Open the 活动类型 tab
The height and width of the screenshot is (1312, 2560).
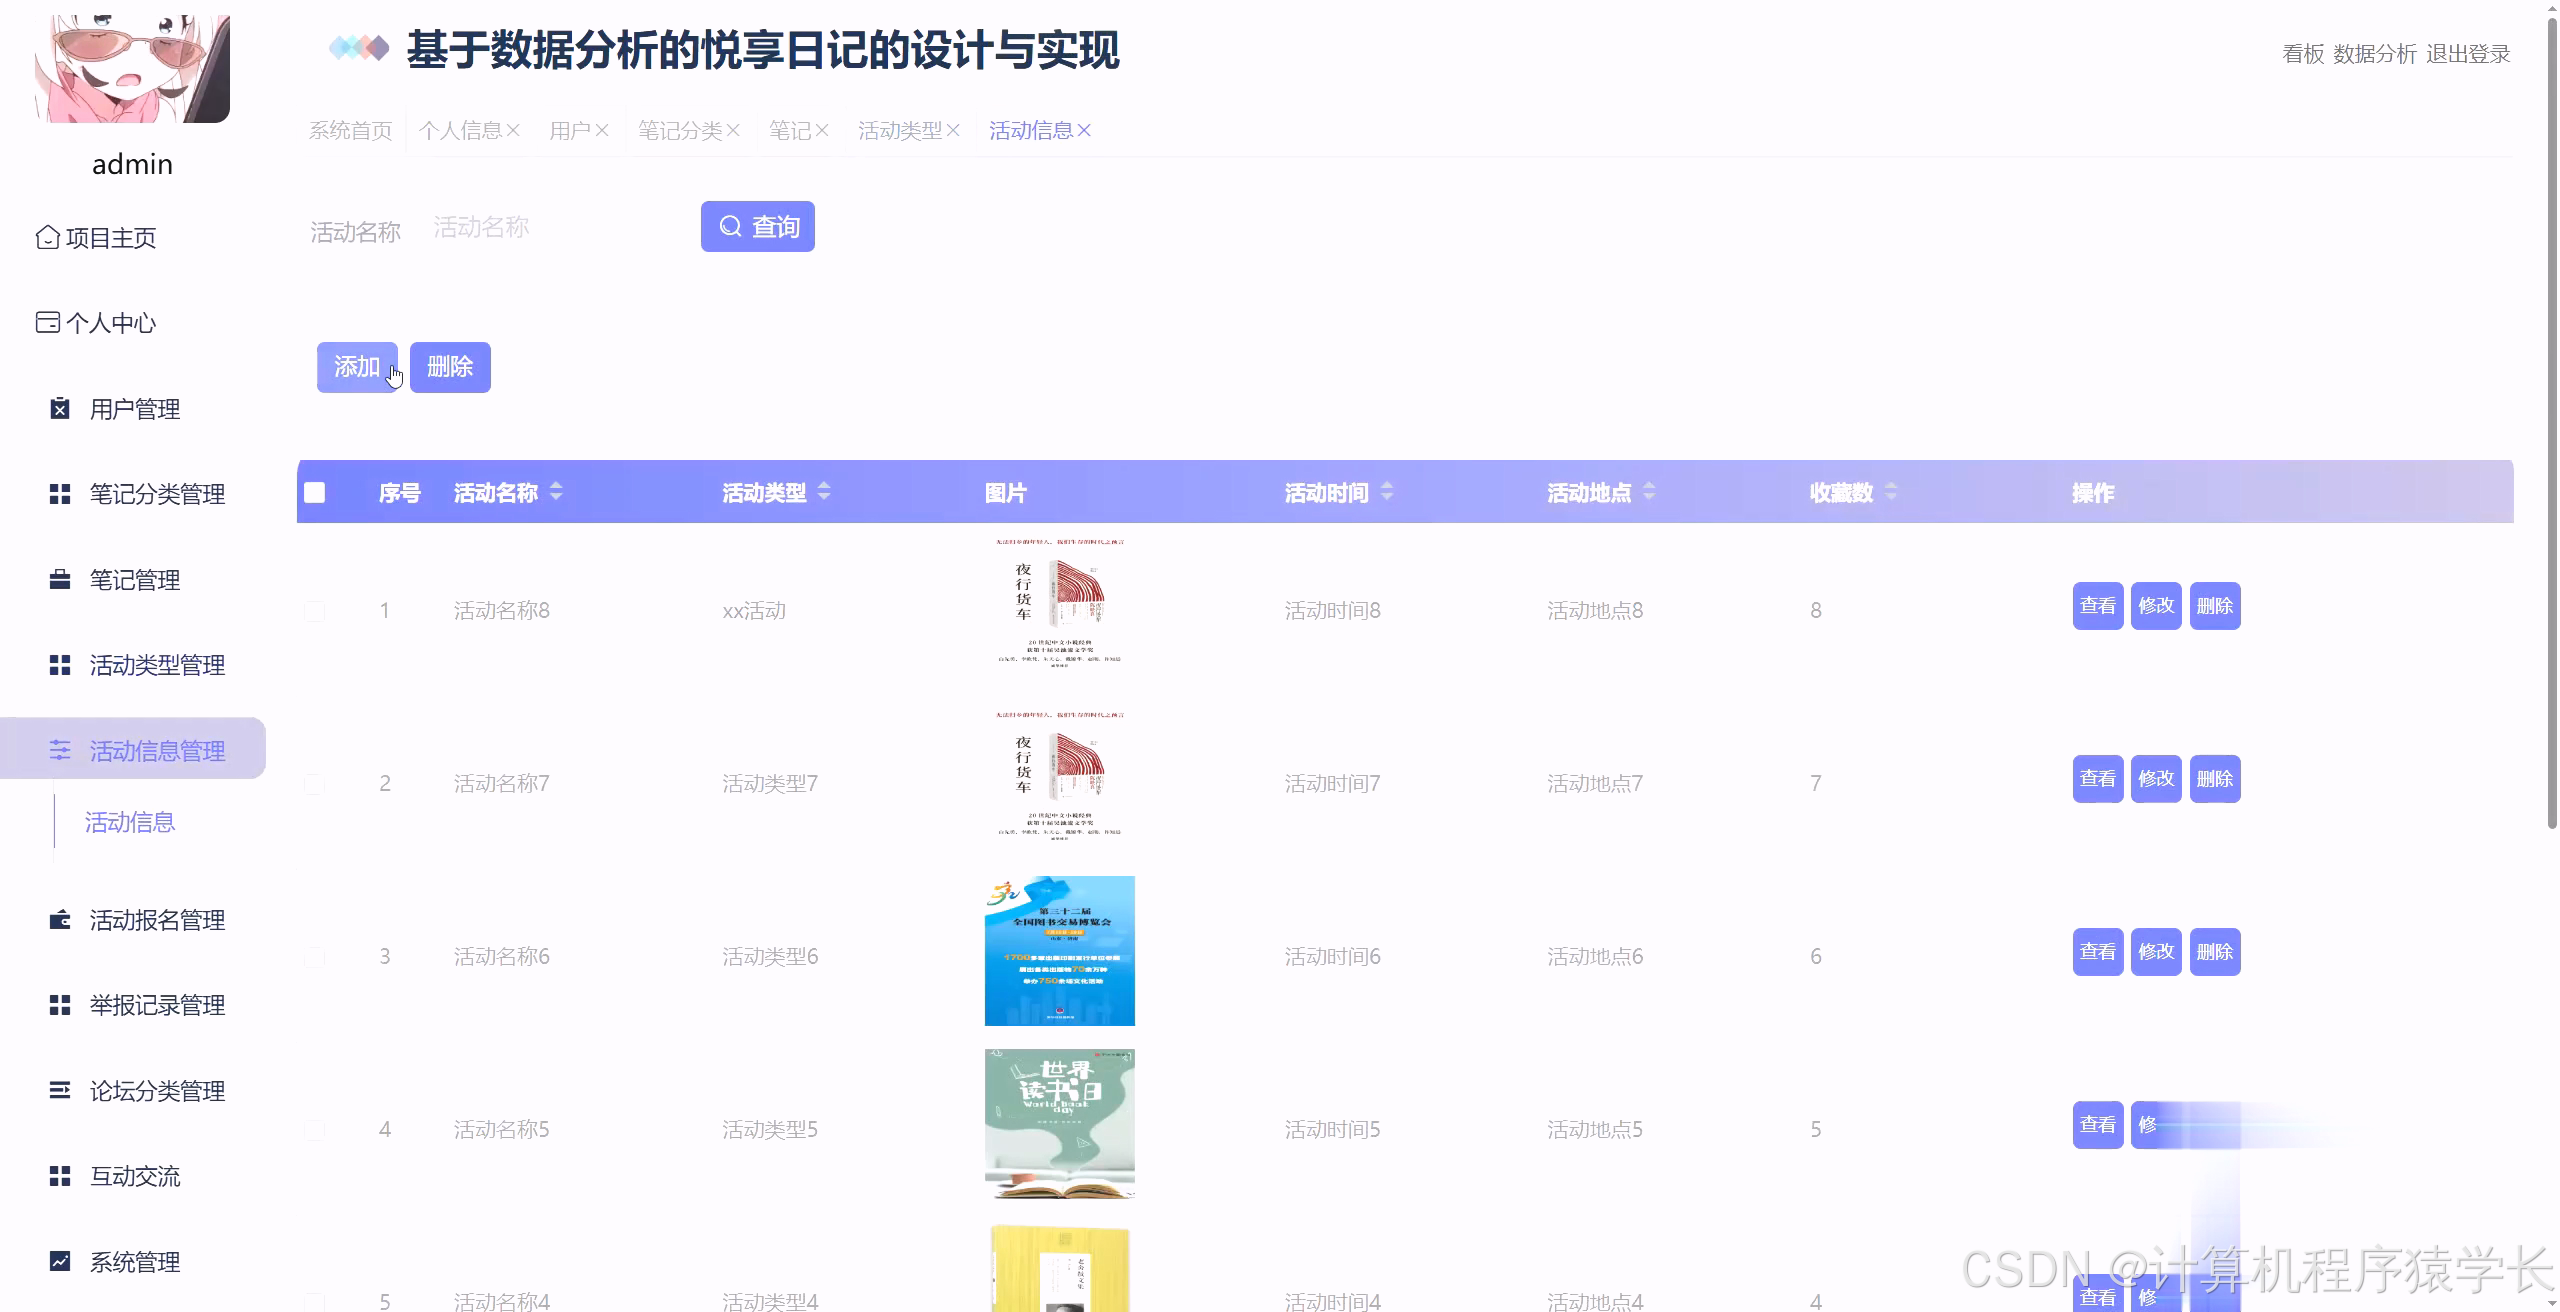coord(900,129)
